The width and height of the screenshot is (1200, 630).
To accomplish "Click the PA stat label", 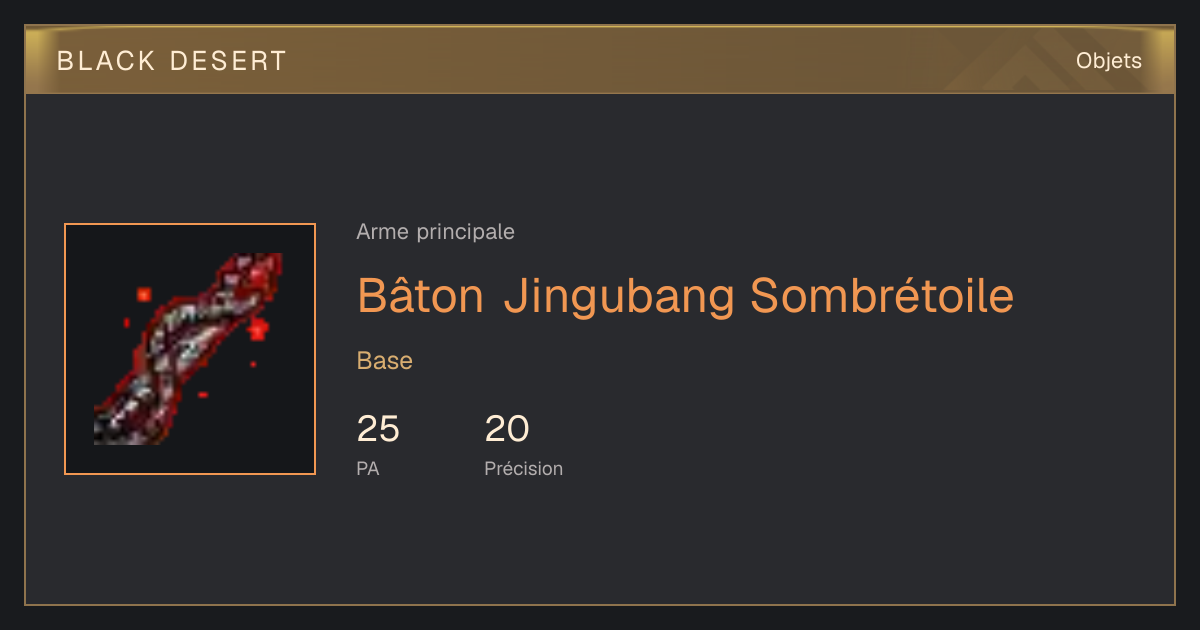I will click(x=367, y=468).
